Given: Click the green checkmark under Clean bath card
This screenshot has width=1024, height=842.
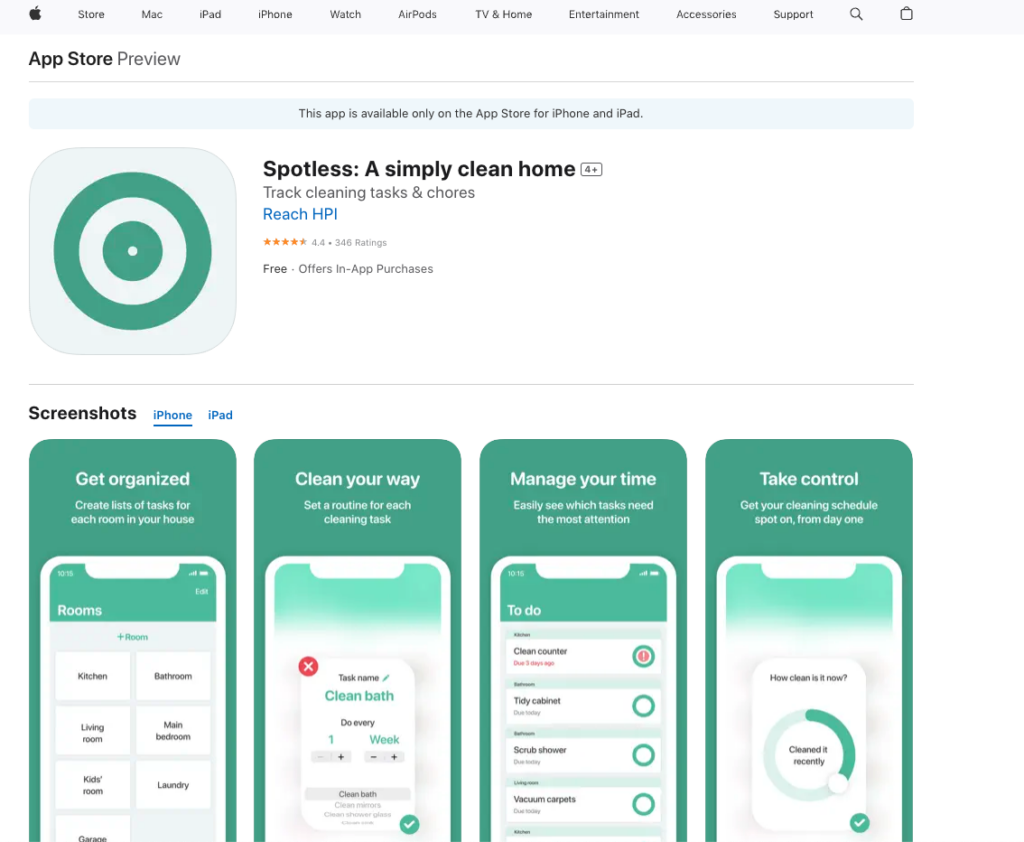Looking at the screenshot, I should click(x=409, y=824).
